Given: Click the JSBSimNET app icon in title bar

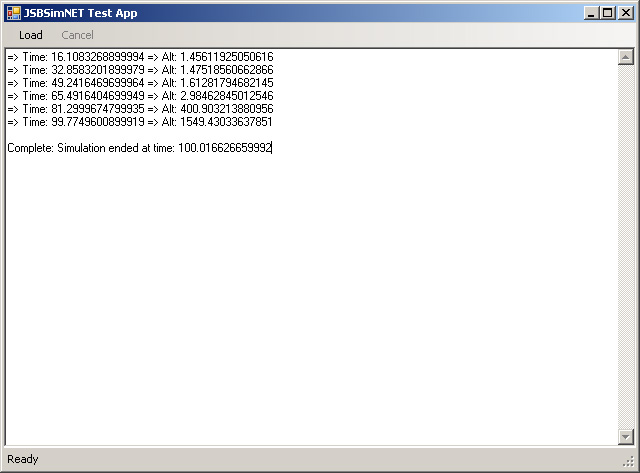Looking at the screenshot, I should click(x=13, y=13).
